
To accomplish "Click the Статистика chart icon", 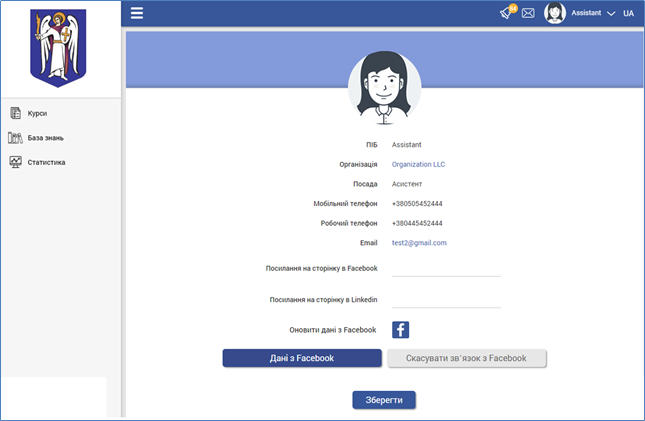I will pos(15,162).
